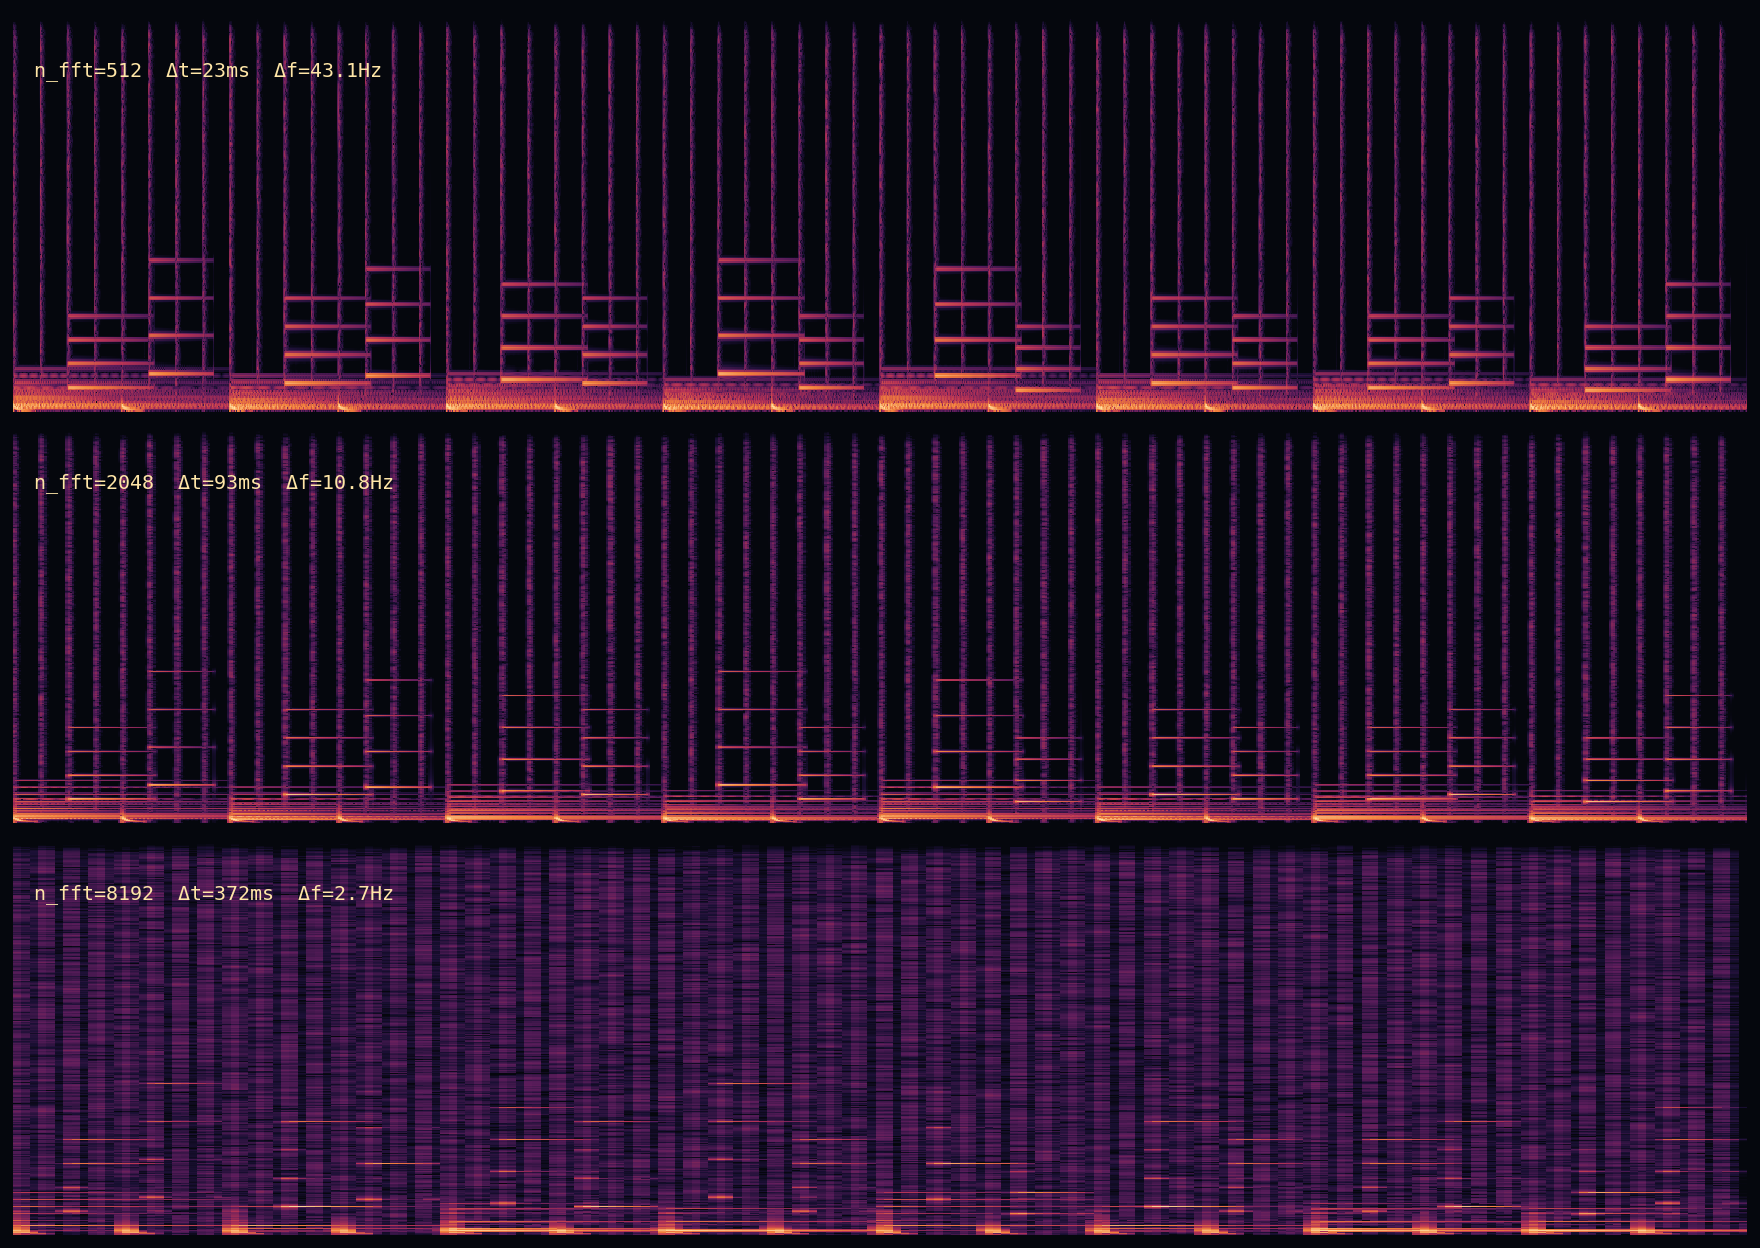The width and height of the screenshot is (1760, 1248).
Task: Select the "Δf=10.8Hz" label text
Action: pyautogui.click(x=340, y=483)
